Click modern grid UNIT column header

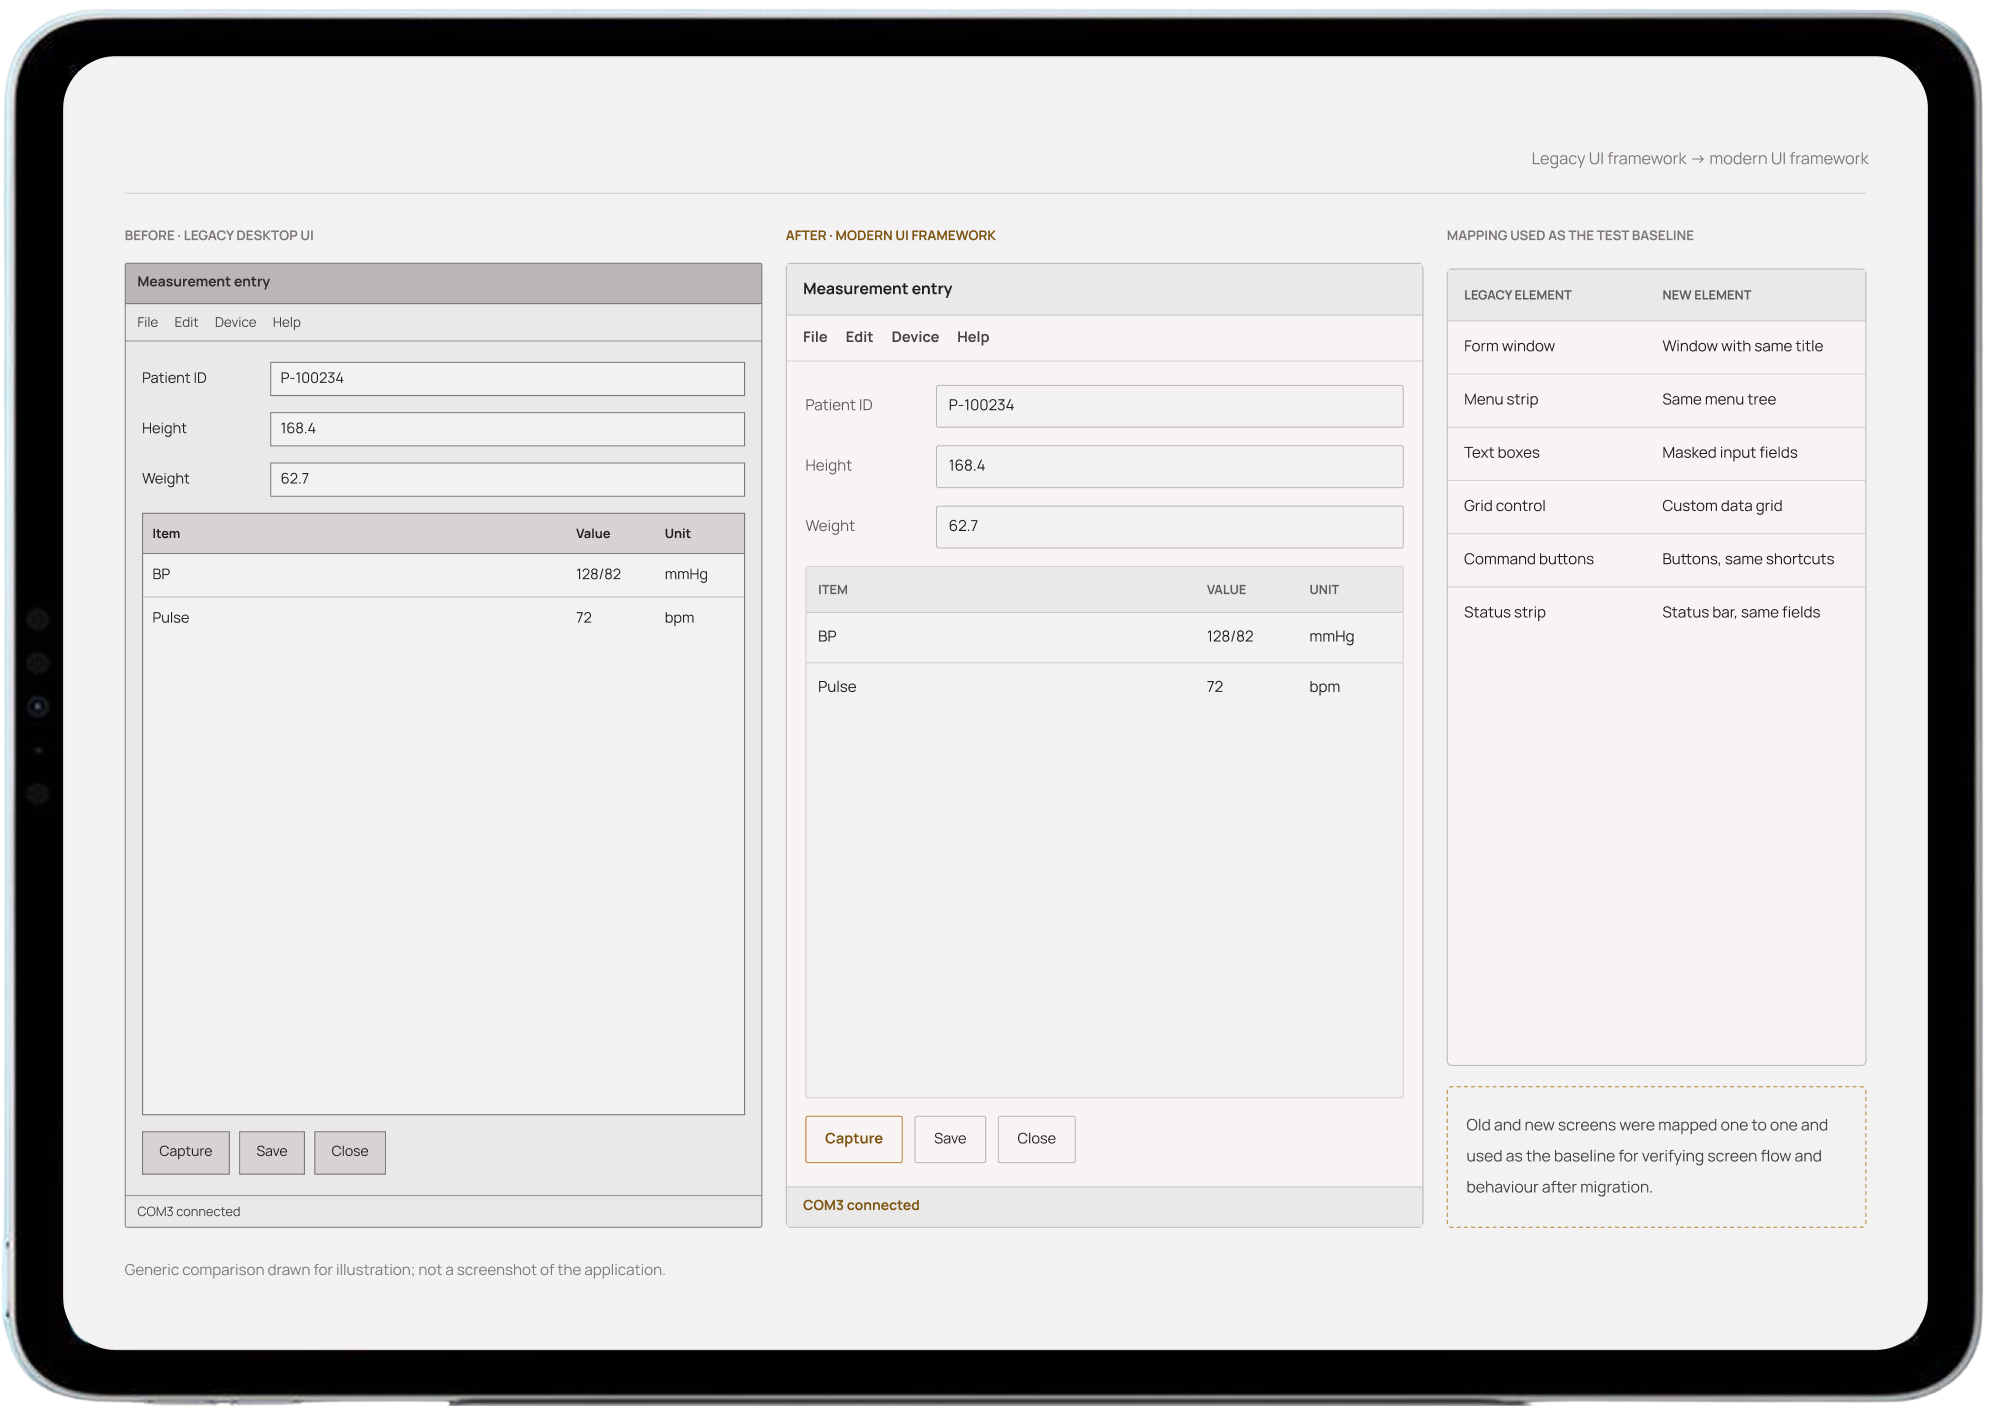pos(1324,590)
